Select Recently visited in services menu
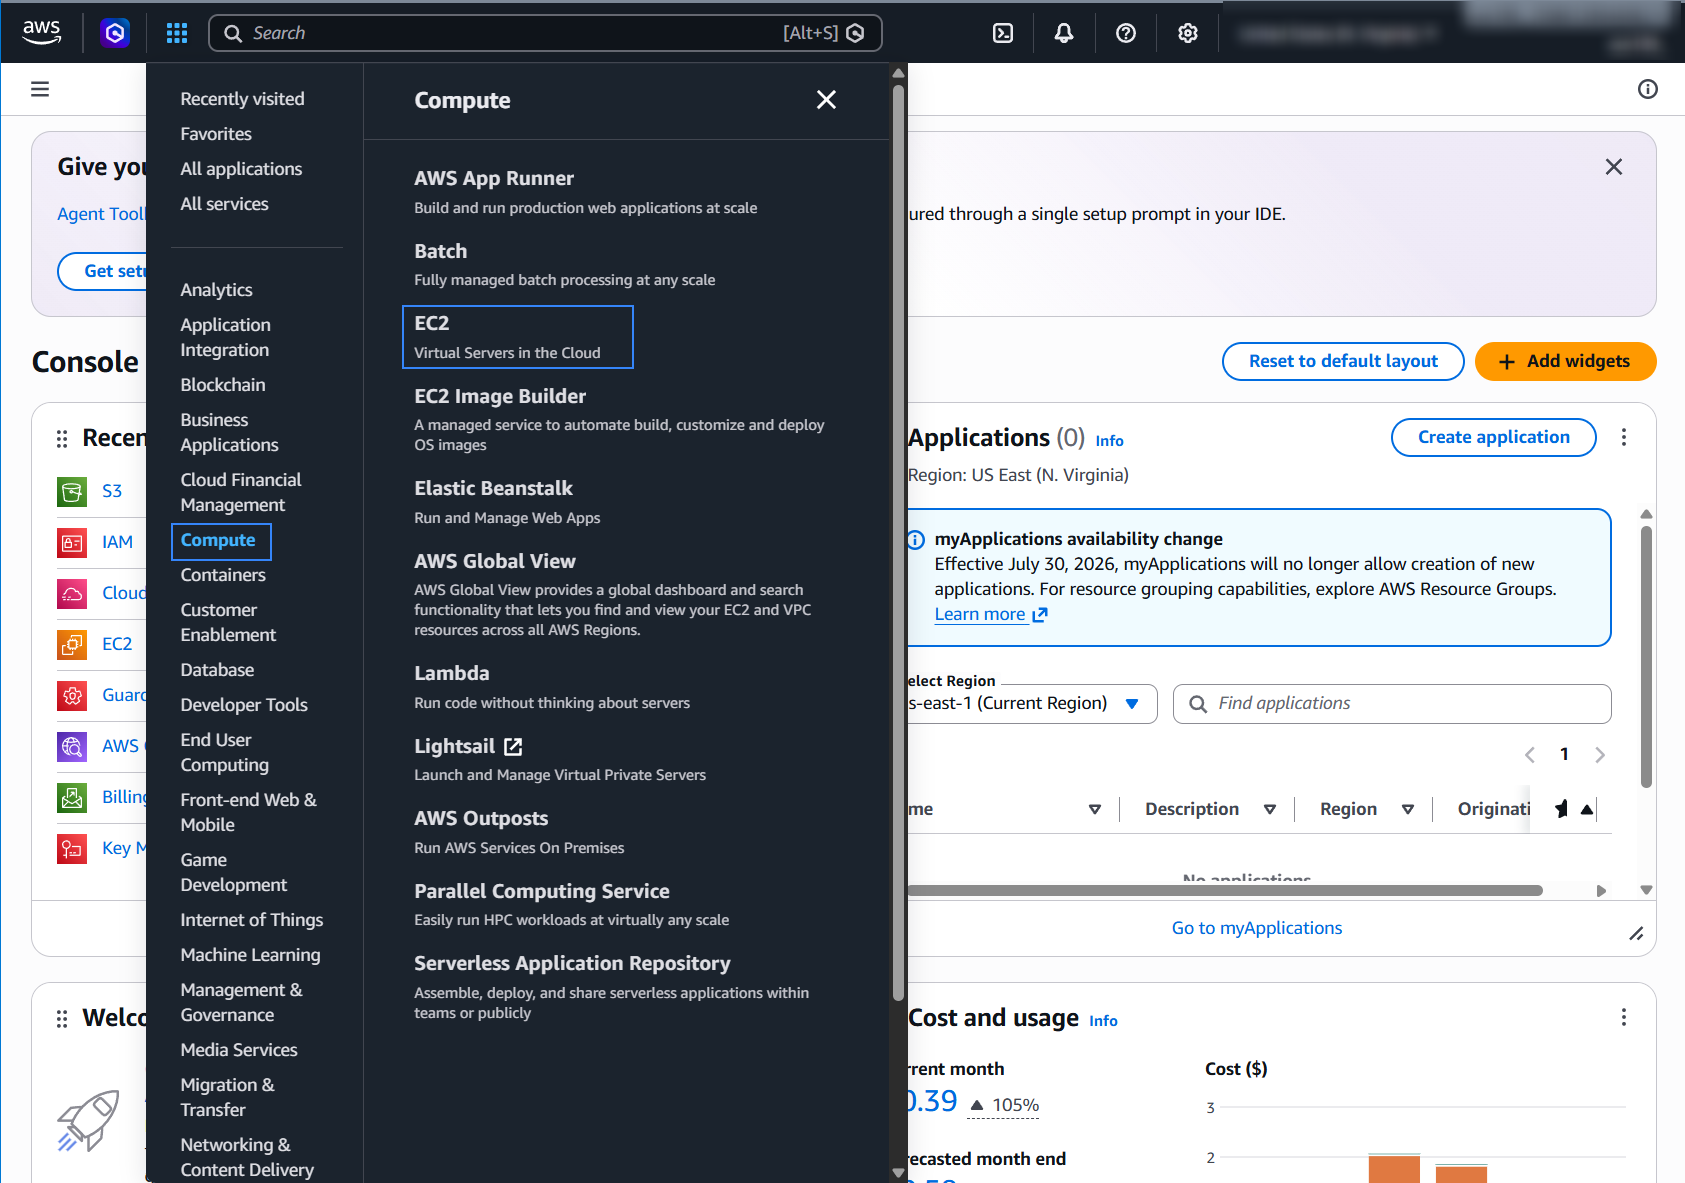Screen dimensions: 1685x1183 click(242, 99)
